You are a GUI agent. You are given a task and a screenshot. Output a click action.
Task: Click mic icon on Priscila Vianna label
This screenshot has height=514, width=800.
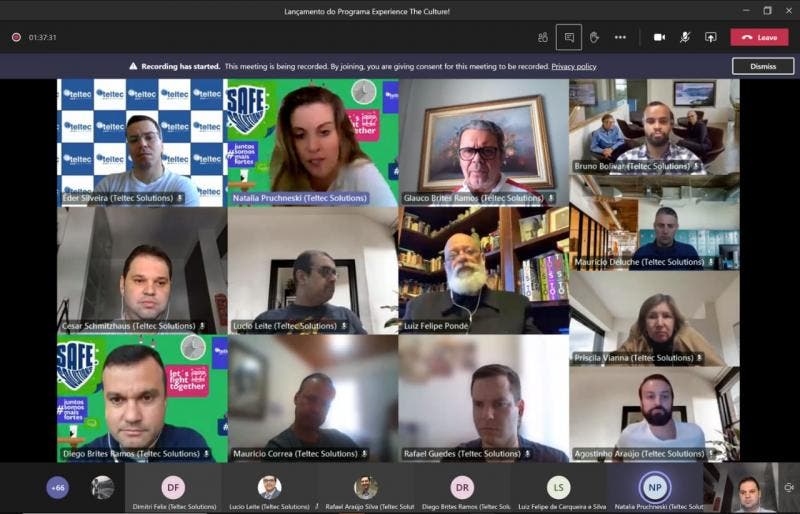(699, 358)
